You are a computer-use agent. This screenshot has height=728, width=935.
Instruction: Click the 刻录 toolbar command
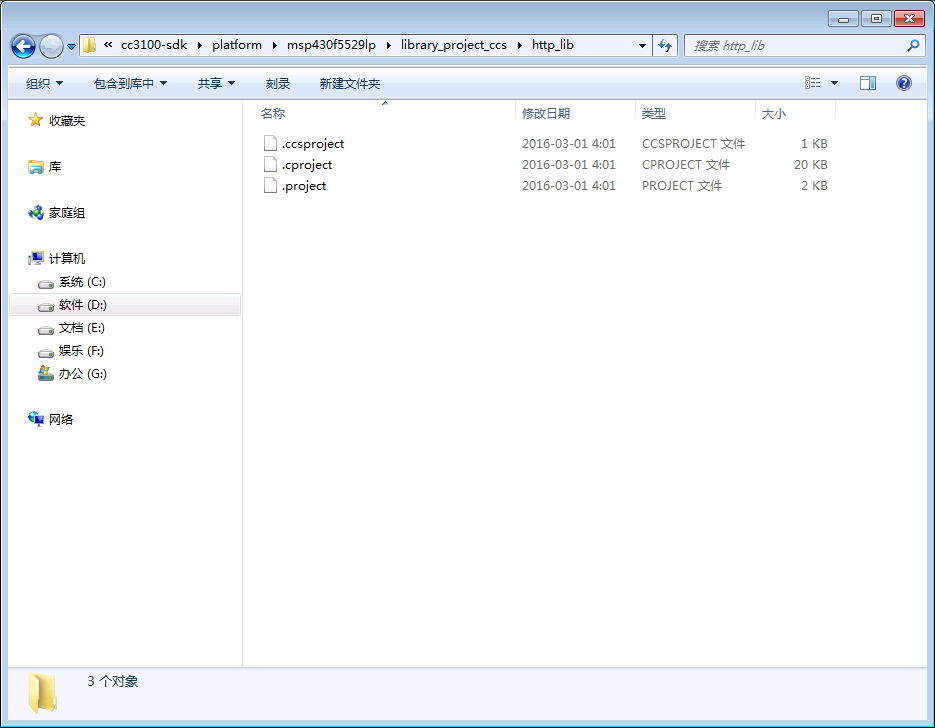tap(278, 83)
